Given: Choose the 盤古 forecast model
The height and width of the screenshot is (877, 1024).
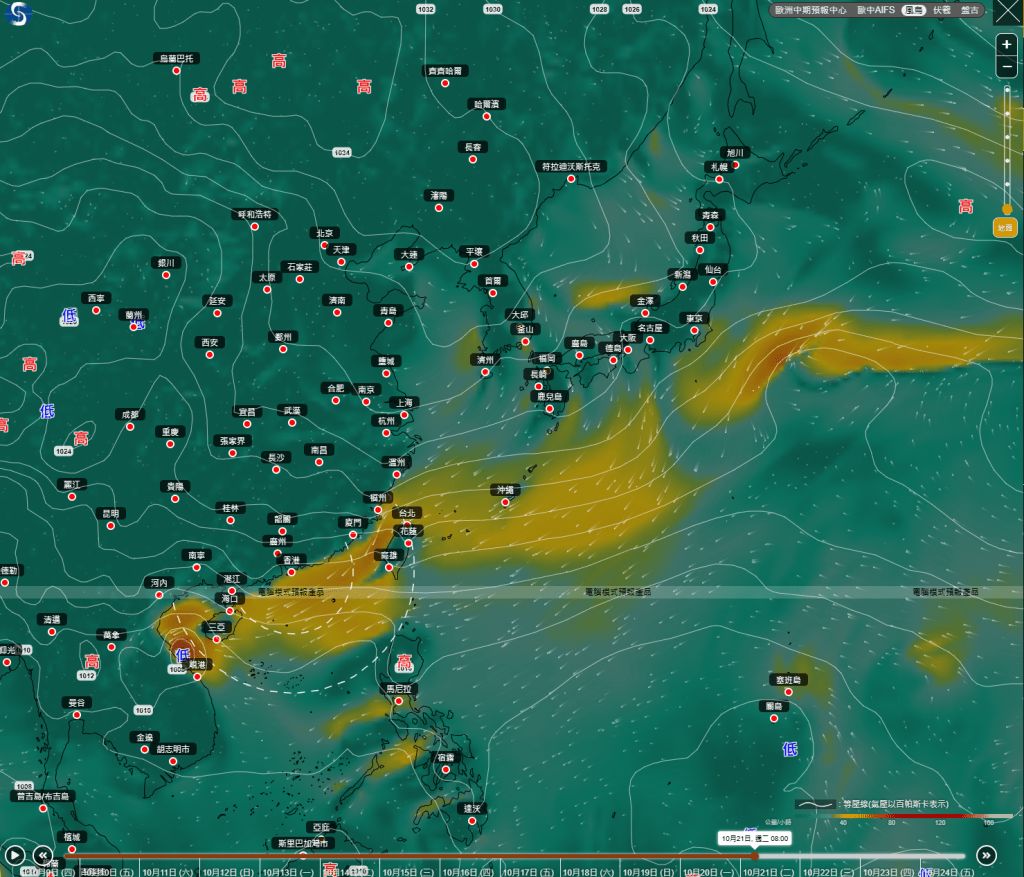Looking at the screenshot, I should [x=970, y=10].
